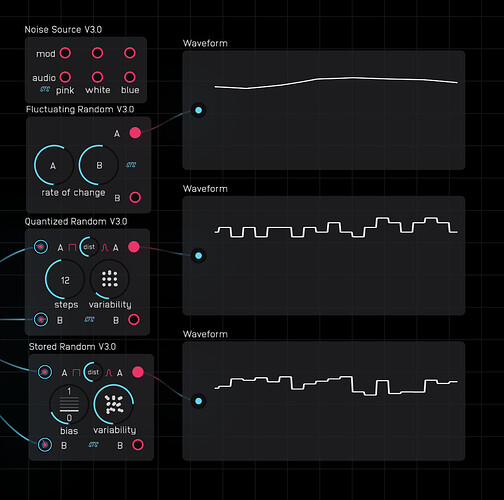Click Fluctuating Random output B jack
The width and height of the screenshot is (504, 500).
coord(135,197)
